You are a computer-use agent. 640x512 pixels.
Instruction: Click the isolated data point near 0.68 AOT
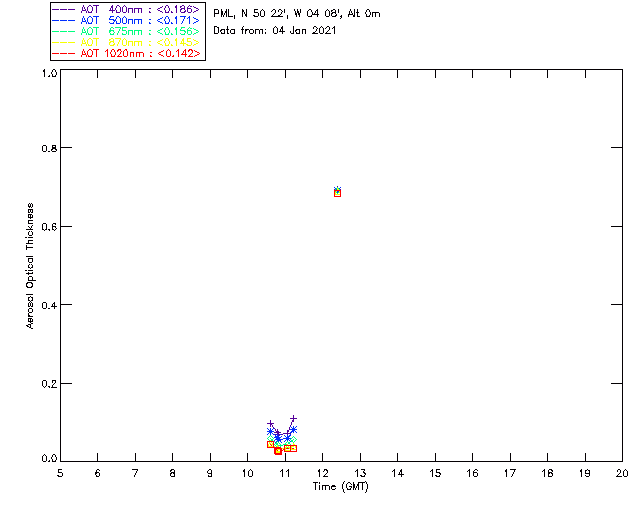337,192
